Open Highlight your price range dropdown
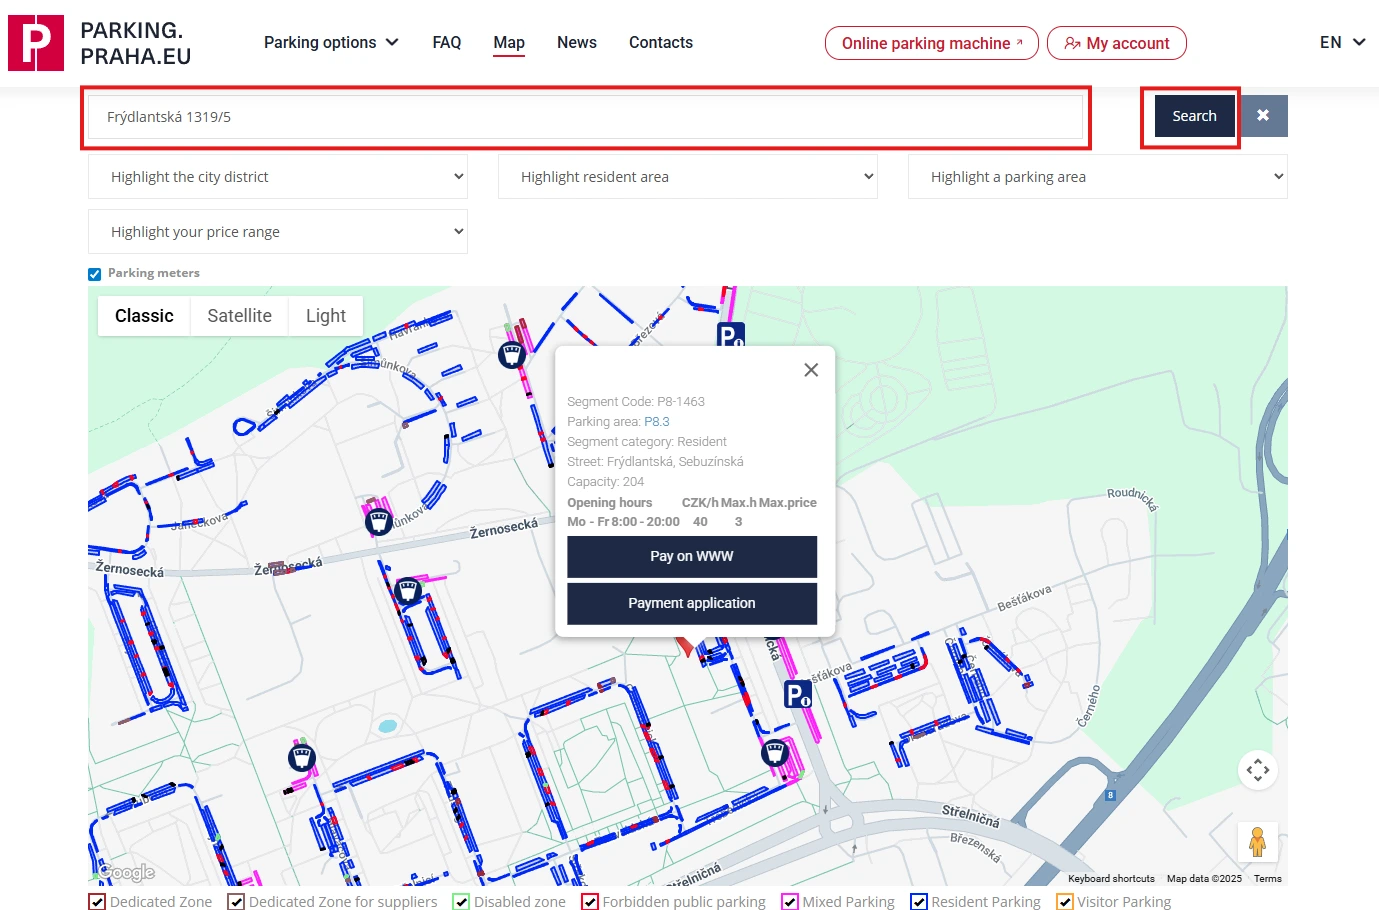1379x910 pixels. 278,232
